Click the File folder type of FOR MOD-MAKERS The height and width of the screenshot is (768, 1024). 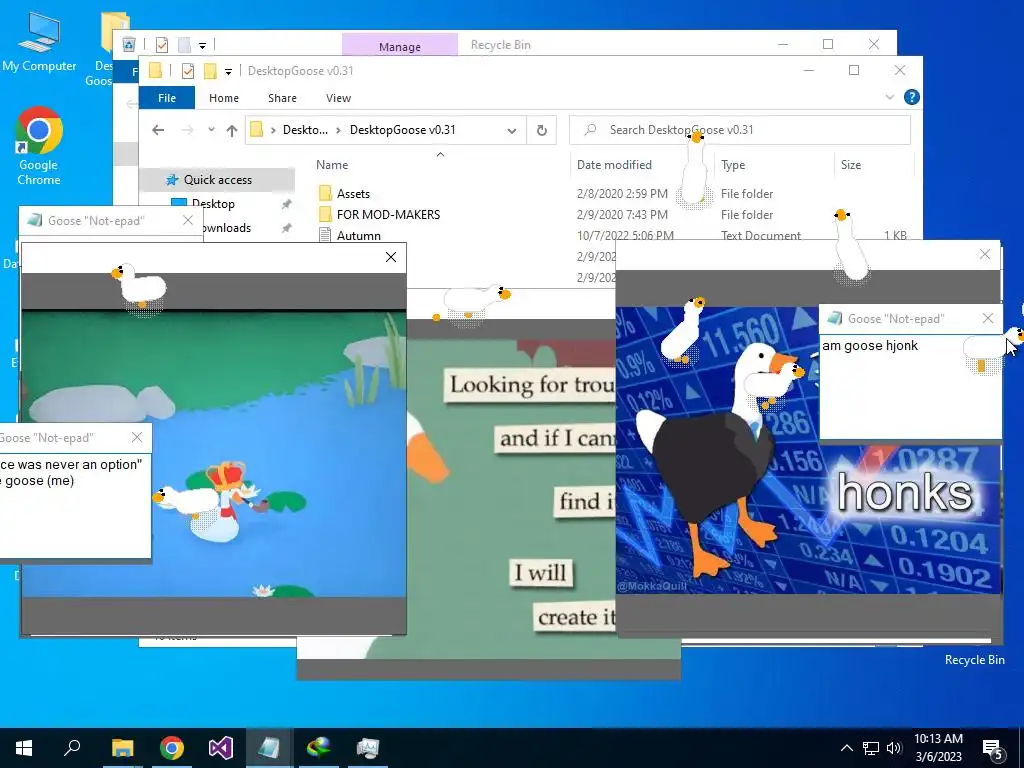[x=746, y=215]
